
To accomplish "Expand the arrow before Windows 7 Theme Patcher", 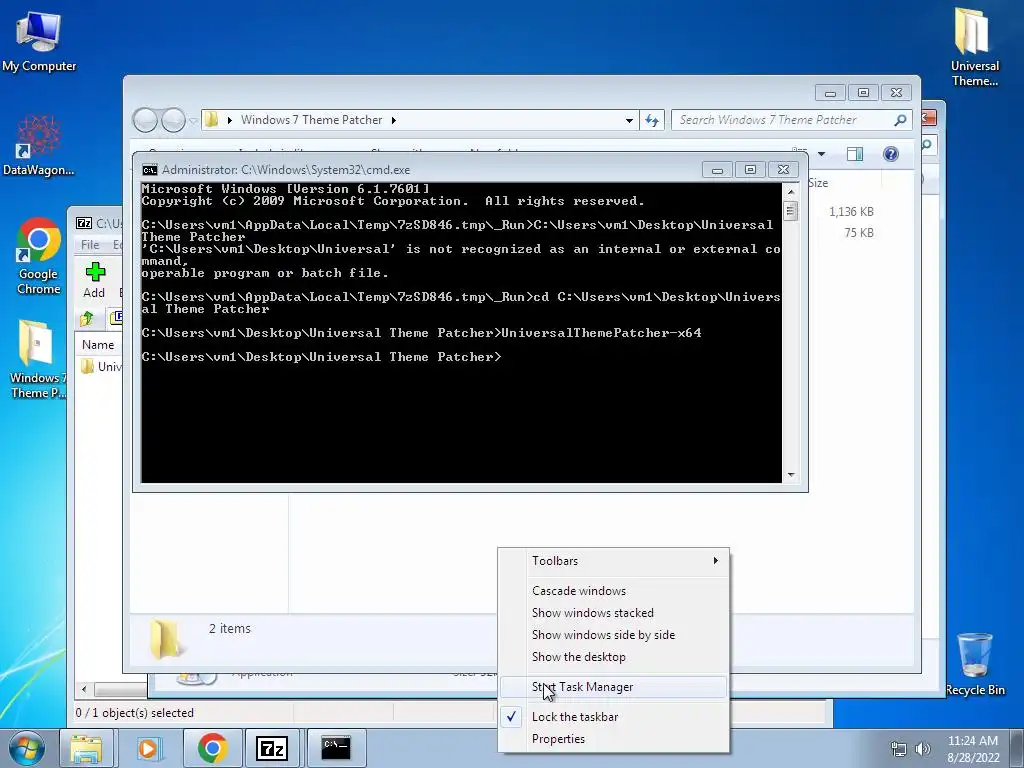I will click(x=229, y=120).
